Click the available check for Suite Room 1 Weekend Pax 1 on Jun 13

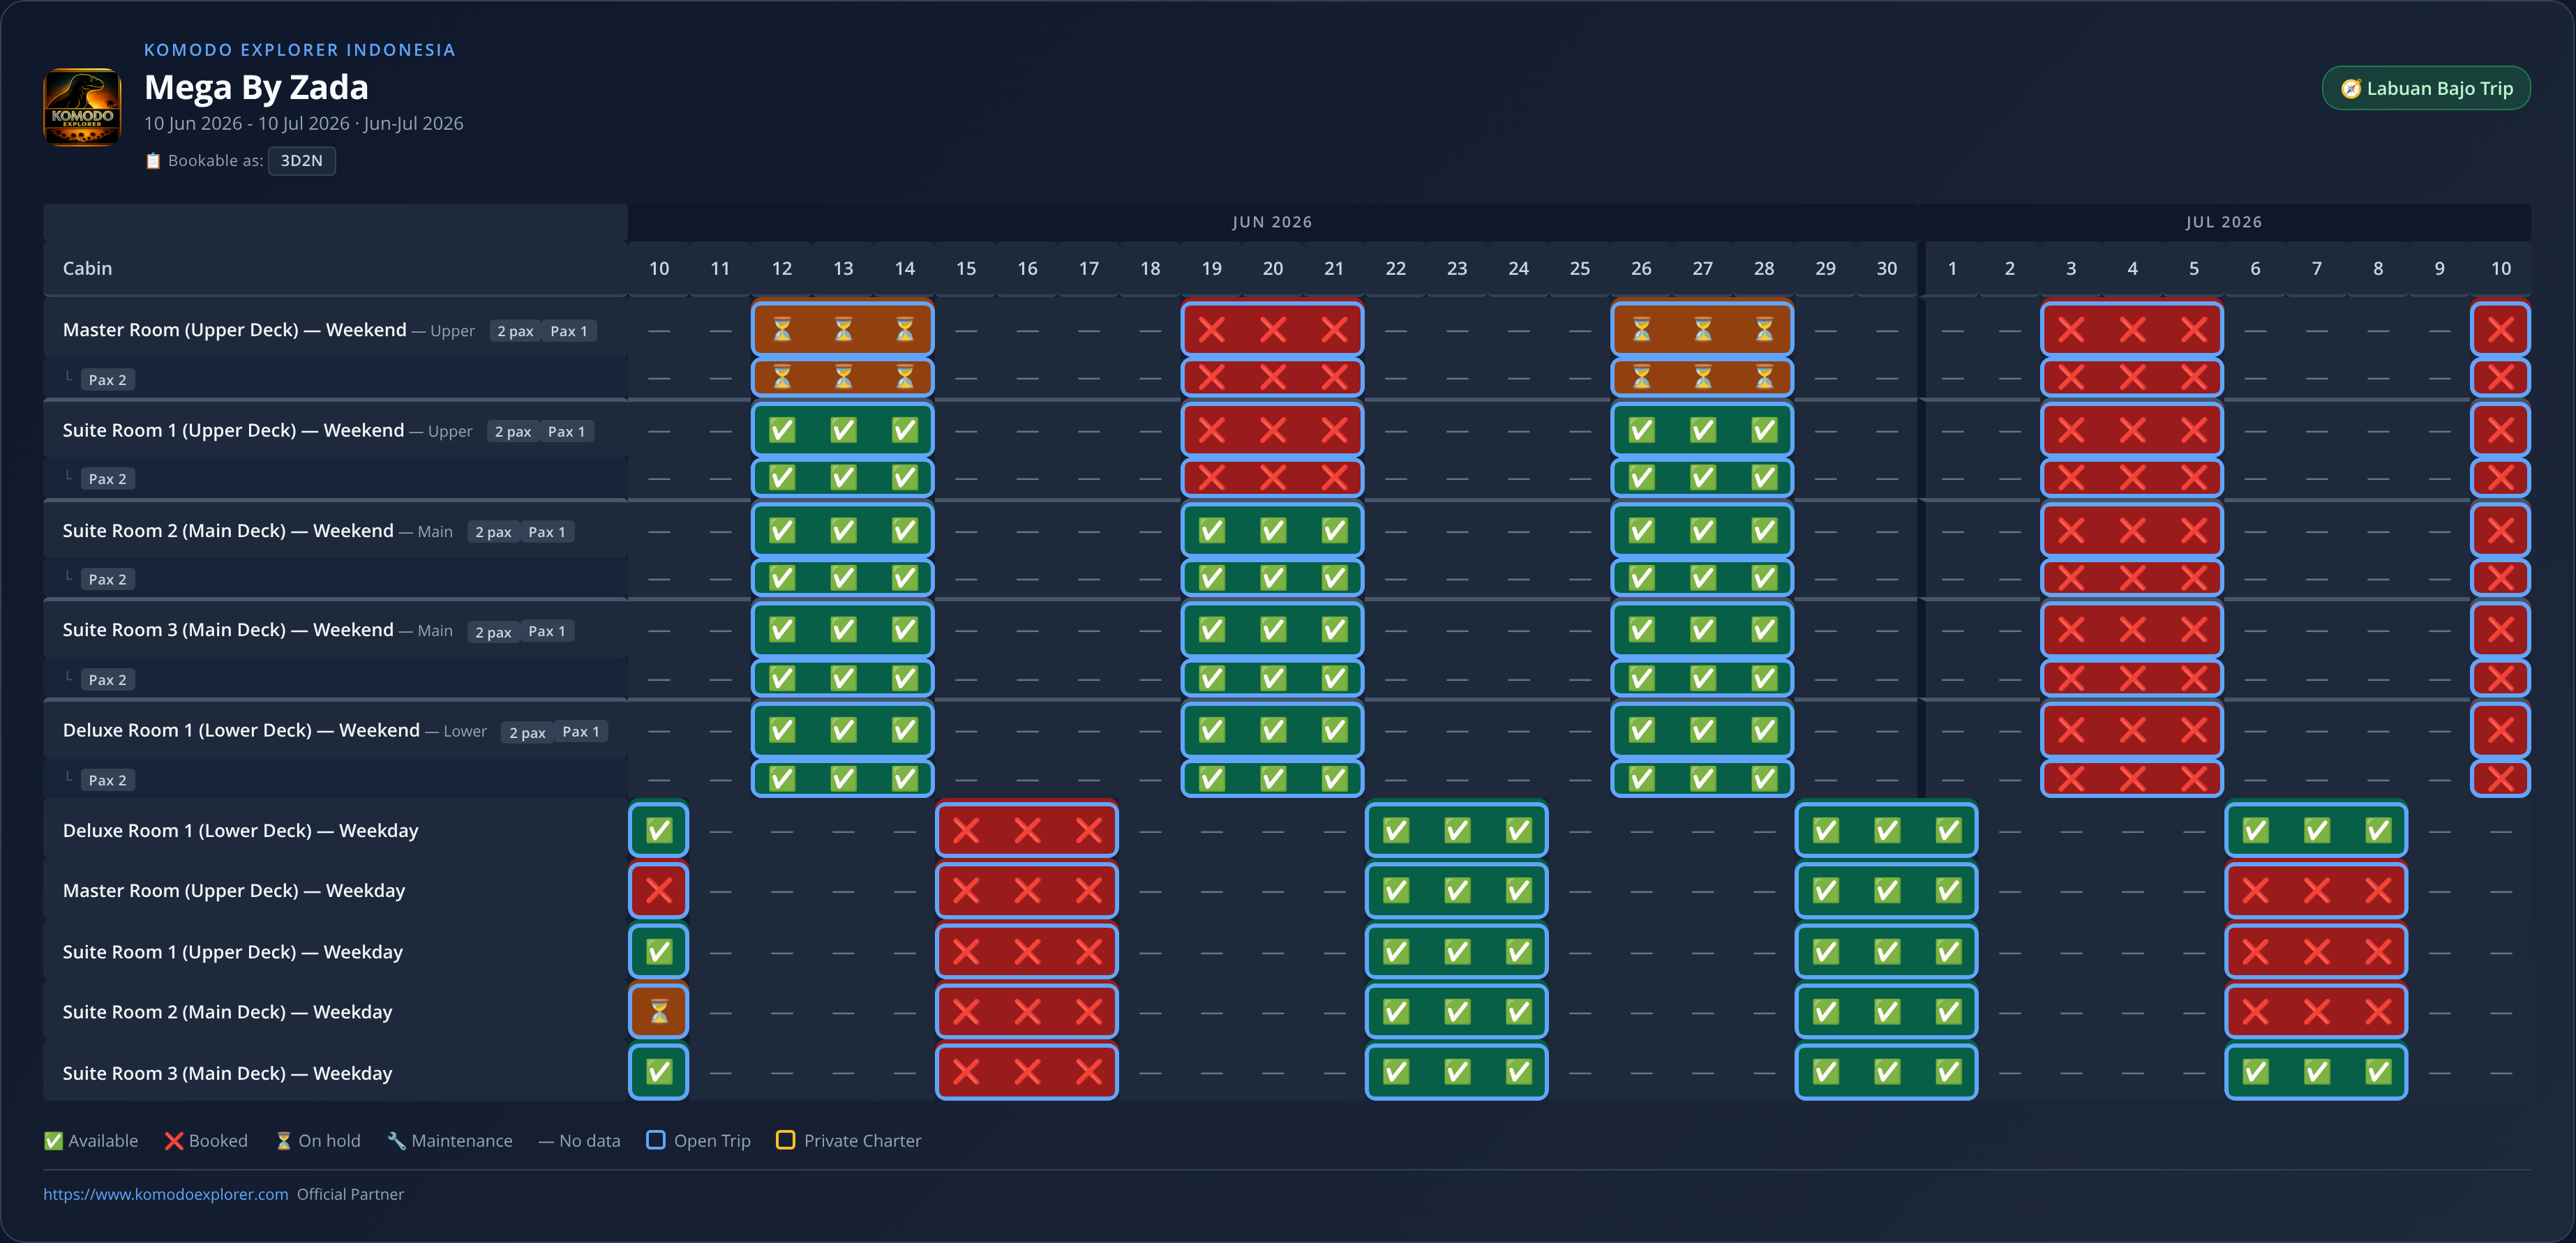pos(843,430)
